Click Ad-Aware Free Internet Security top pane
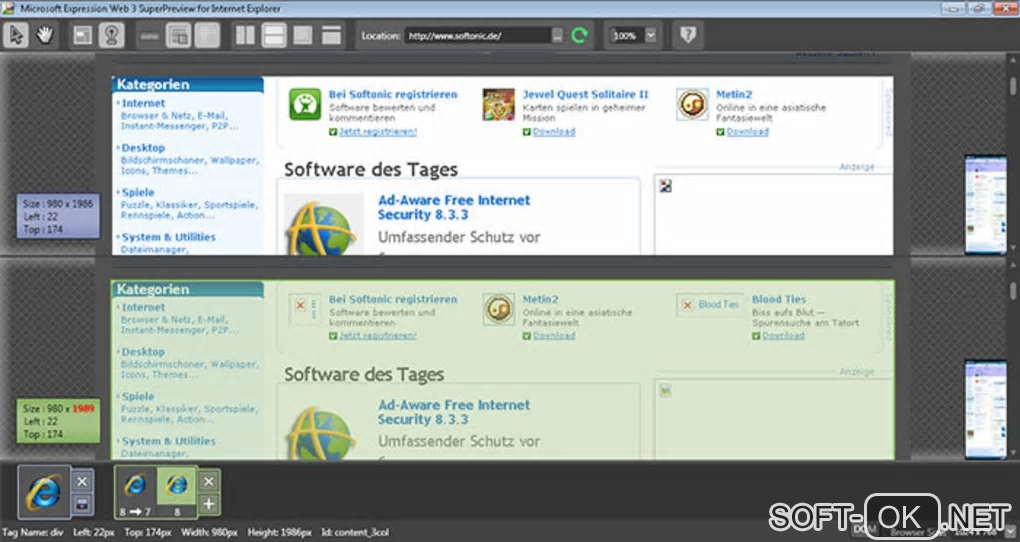Image resolution: width=1020 pixels, height=542 pixels. (454, 208)
